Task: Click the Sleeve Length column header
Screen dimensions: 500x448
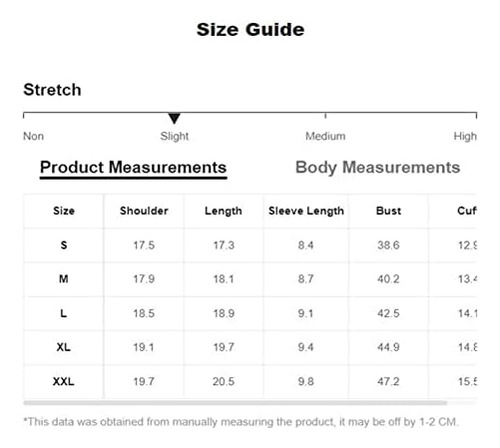Action: 306,211
